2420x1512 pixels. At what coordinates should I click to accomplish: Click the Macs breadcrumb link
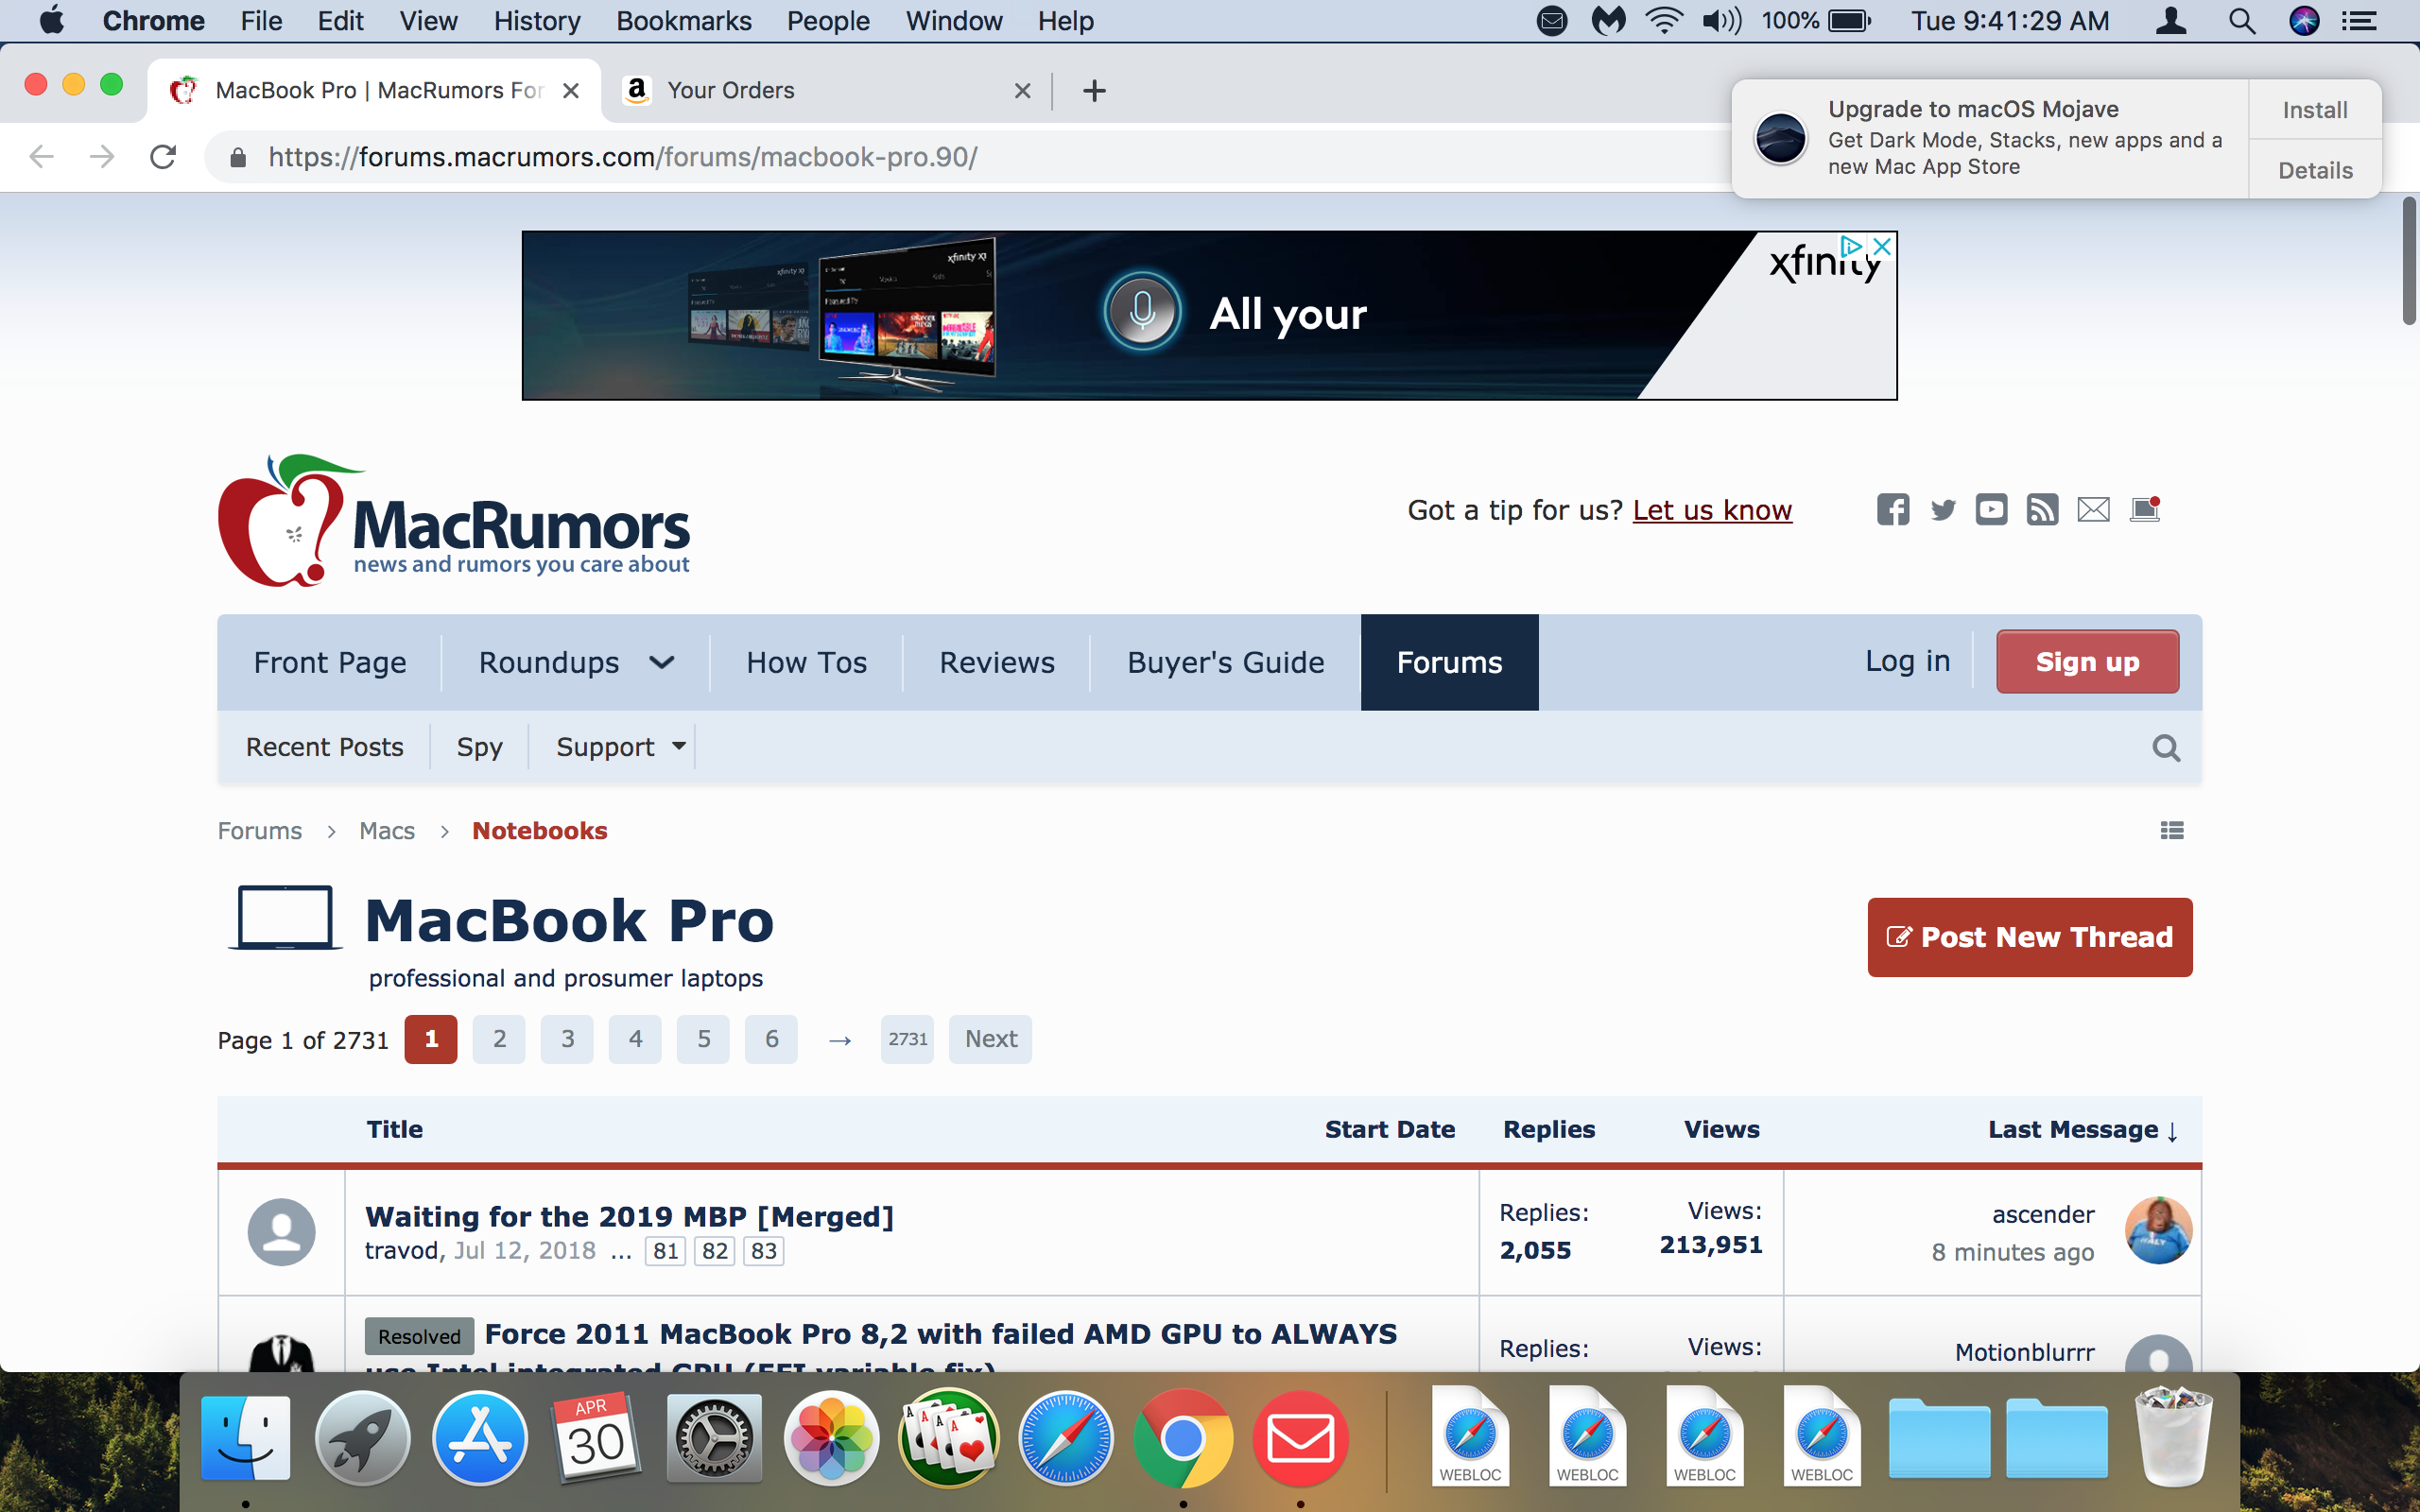point(387,831)
